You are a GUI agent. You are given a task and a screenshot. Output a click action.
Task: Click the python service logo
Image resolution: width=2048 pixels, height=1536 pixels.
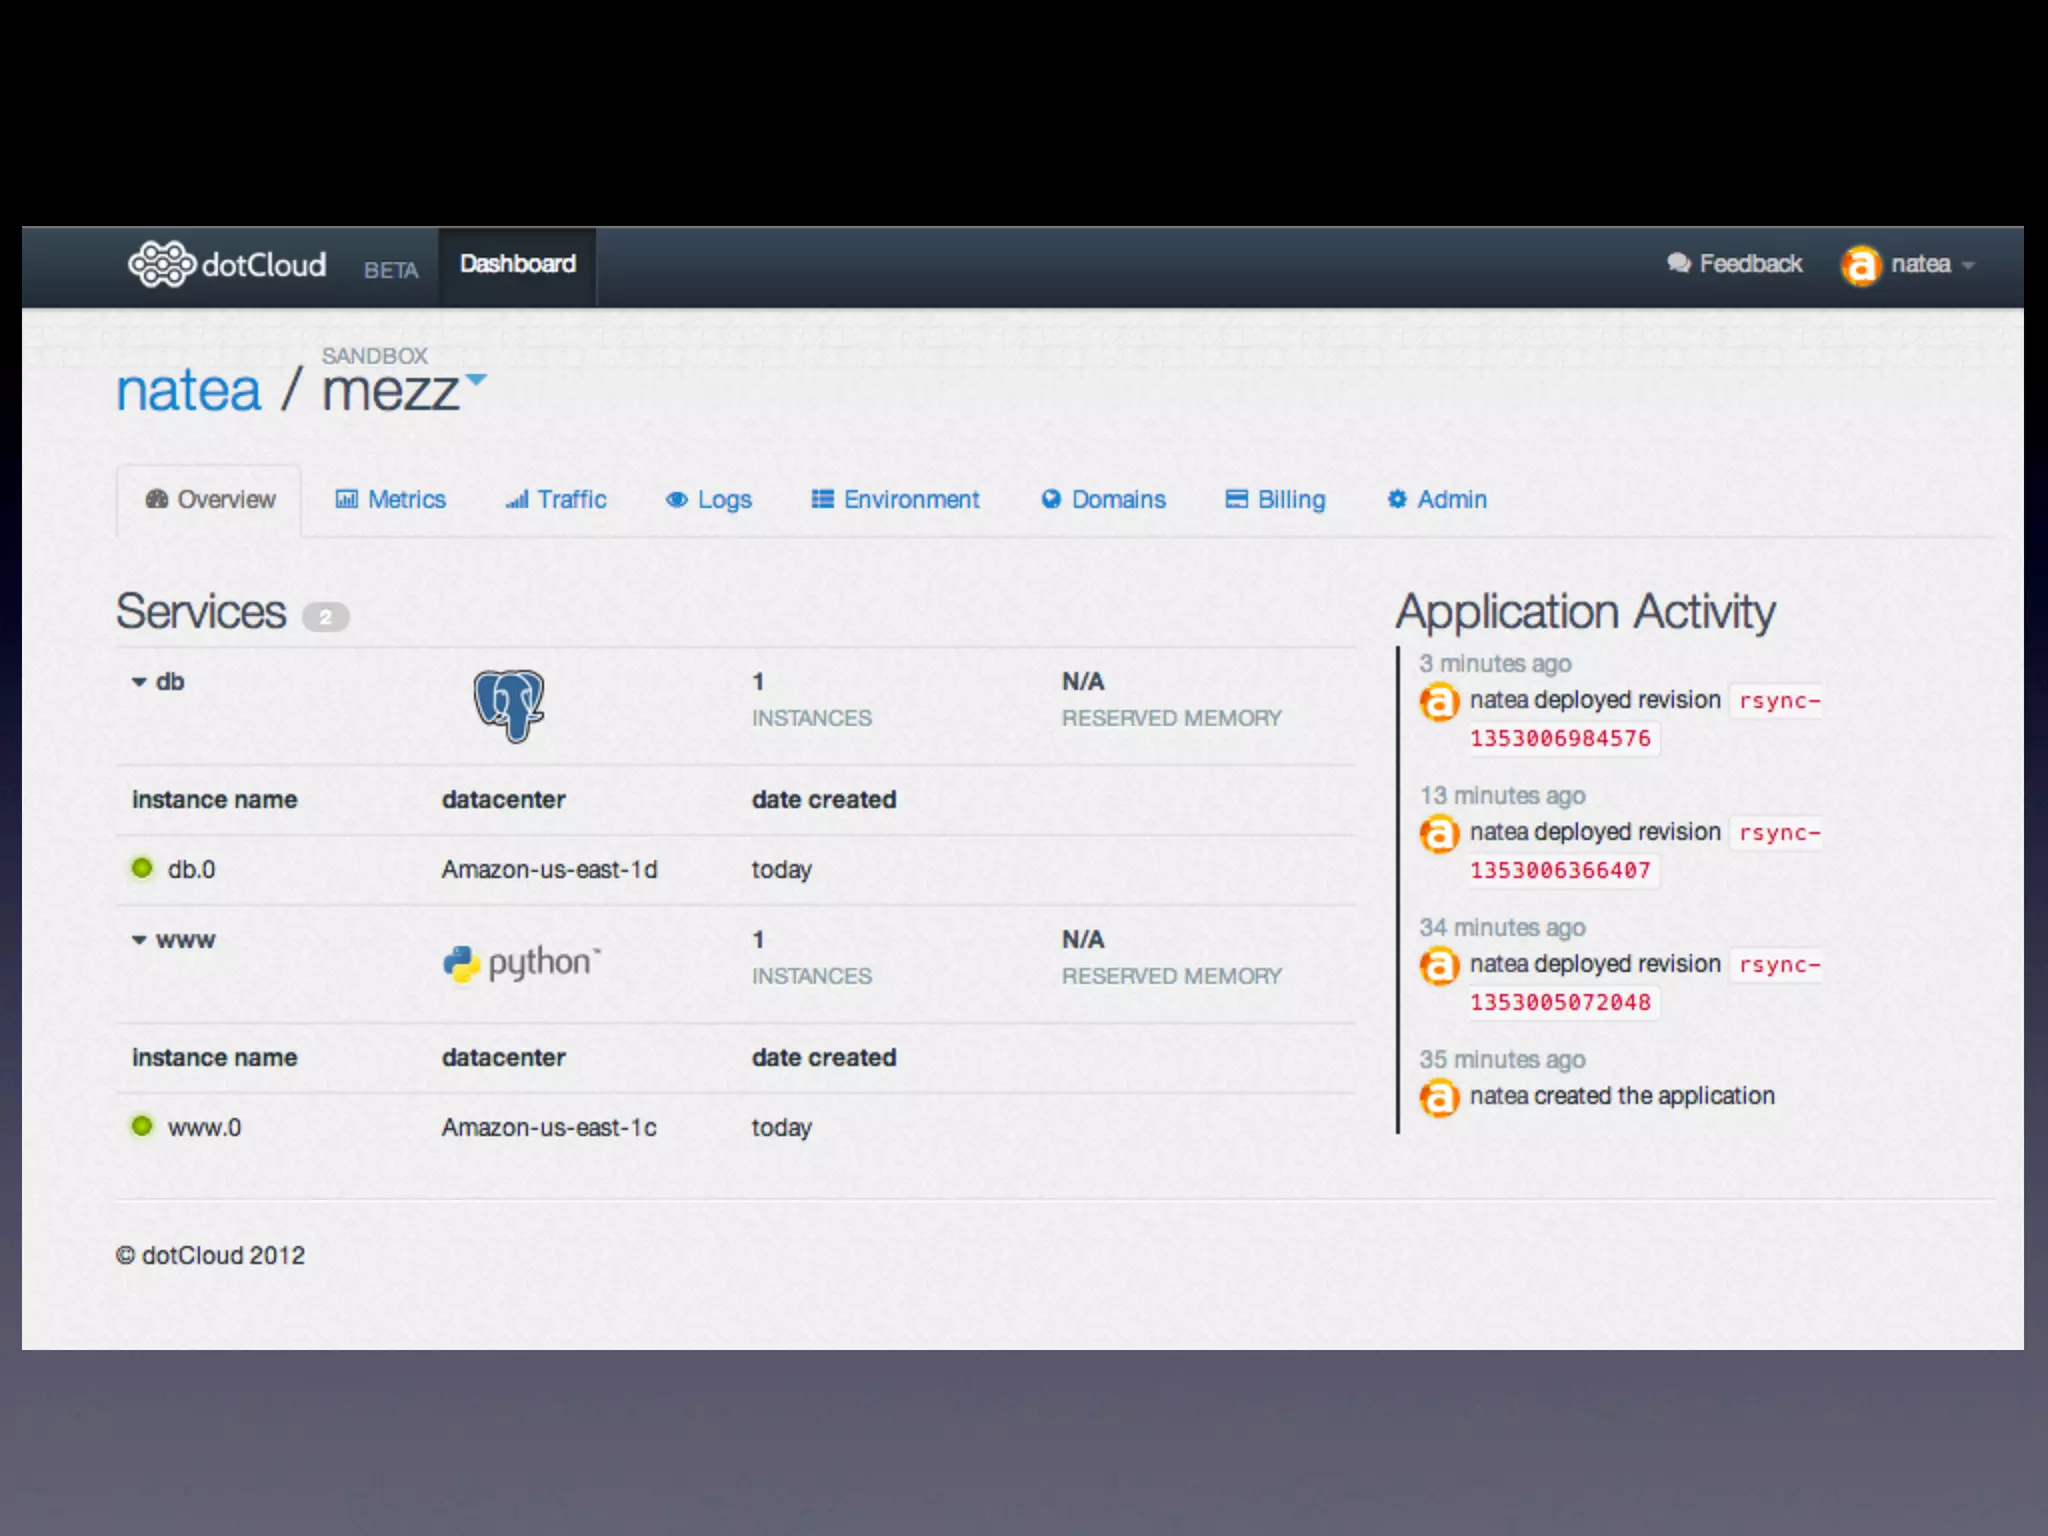(521, 962)
